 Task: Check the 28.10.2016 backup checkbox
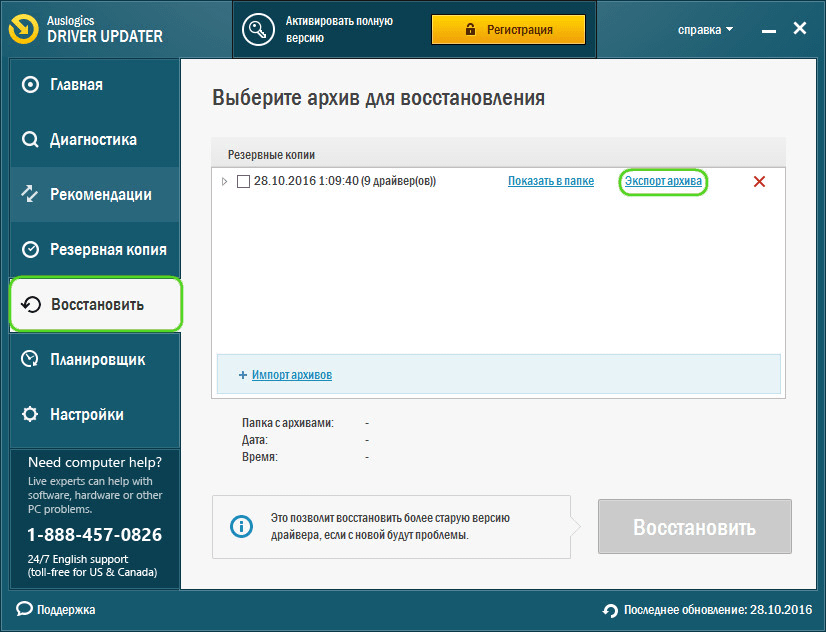point(243,181)
